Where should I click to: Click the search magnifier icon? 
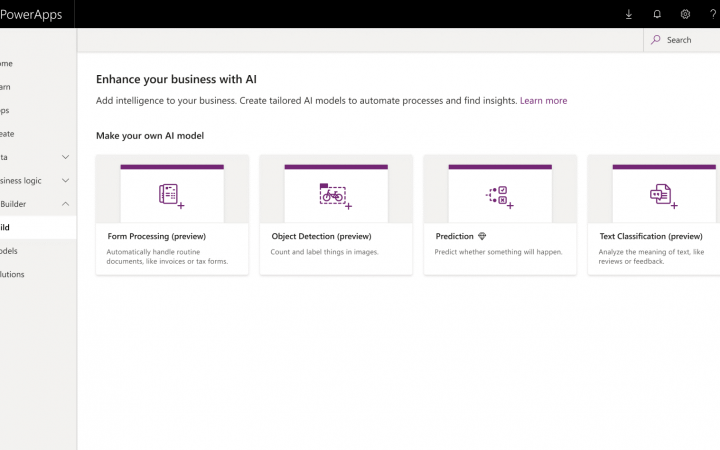[x=656, y=40]
